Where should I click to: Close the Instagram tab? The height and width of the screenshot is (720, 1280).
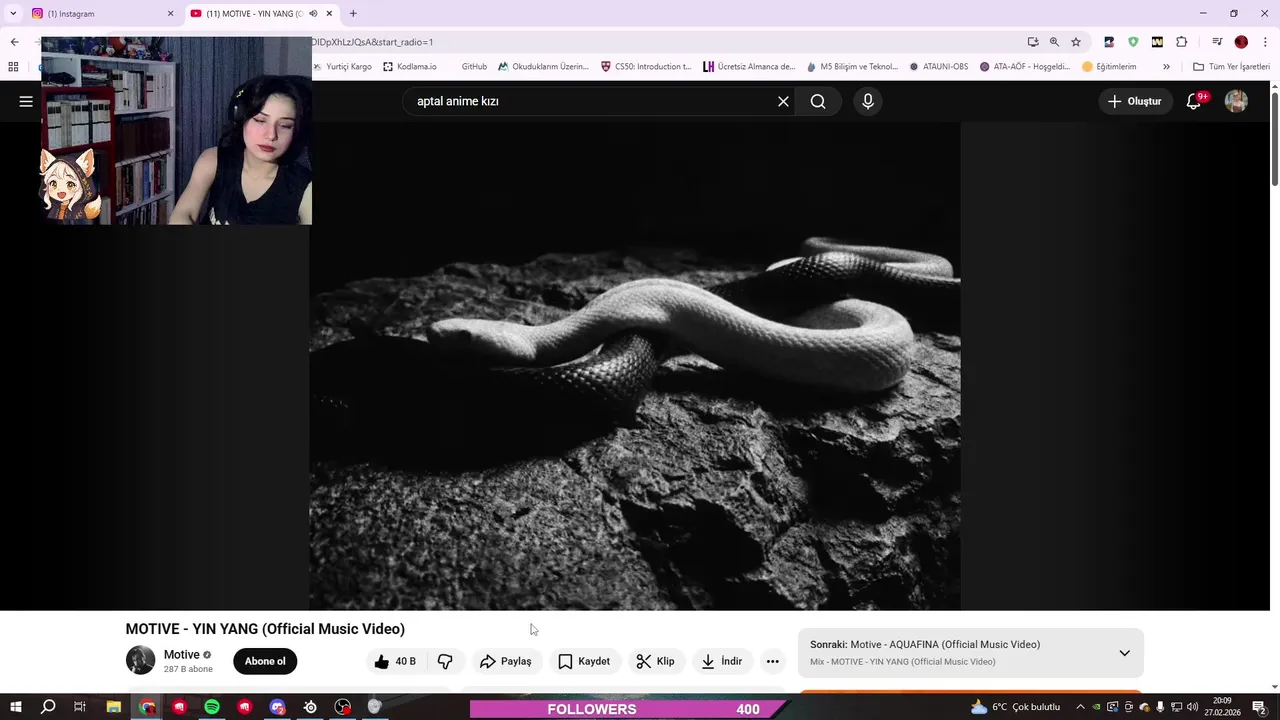coord(170,14)
